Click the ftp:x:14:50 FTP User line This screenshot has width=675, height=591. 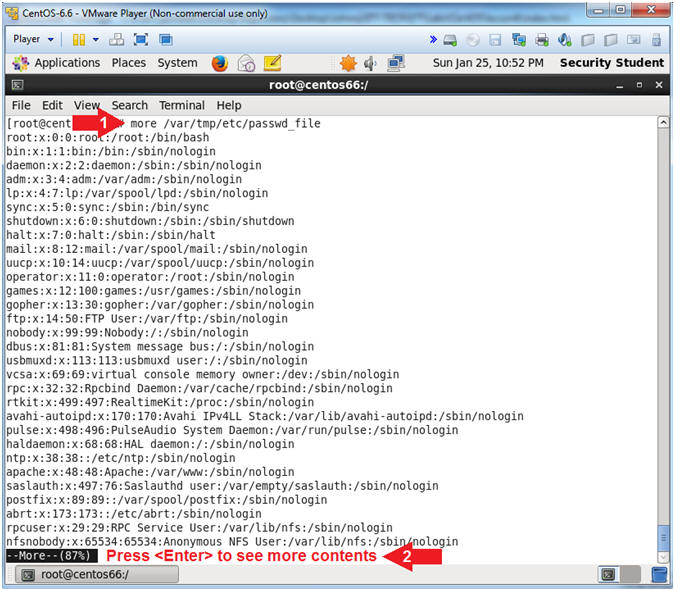(x=147, y=319)
